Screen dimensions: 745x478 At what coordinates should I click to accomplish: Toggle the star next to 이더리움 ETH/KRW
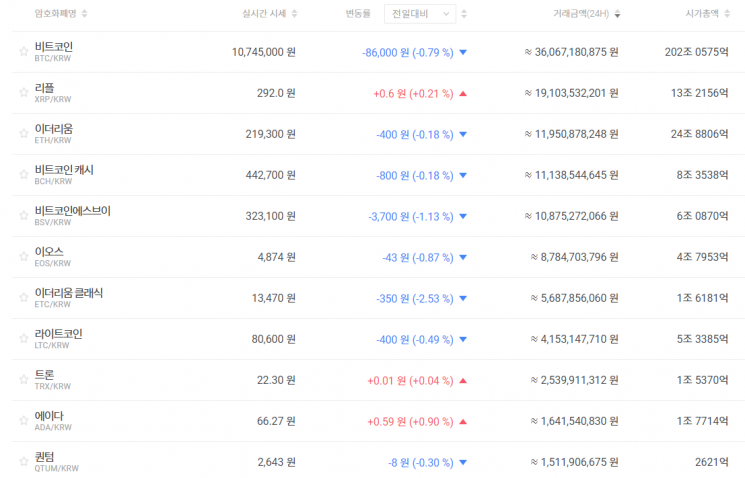(24, 134)
